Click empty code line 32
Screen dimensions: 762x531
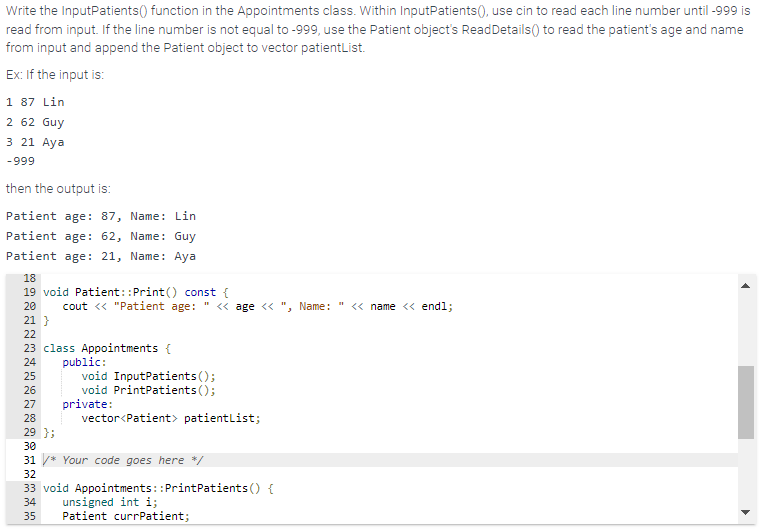pyautogui.click(x=389, y=474)
